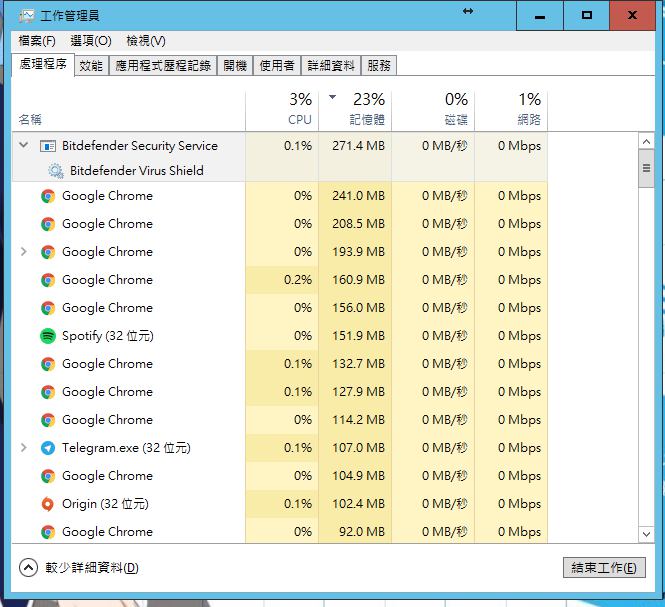Collapse the Bitdefender Security Service group
Viewport: 665px width, 607px height.
(24, 146)
